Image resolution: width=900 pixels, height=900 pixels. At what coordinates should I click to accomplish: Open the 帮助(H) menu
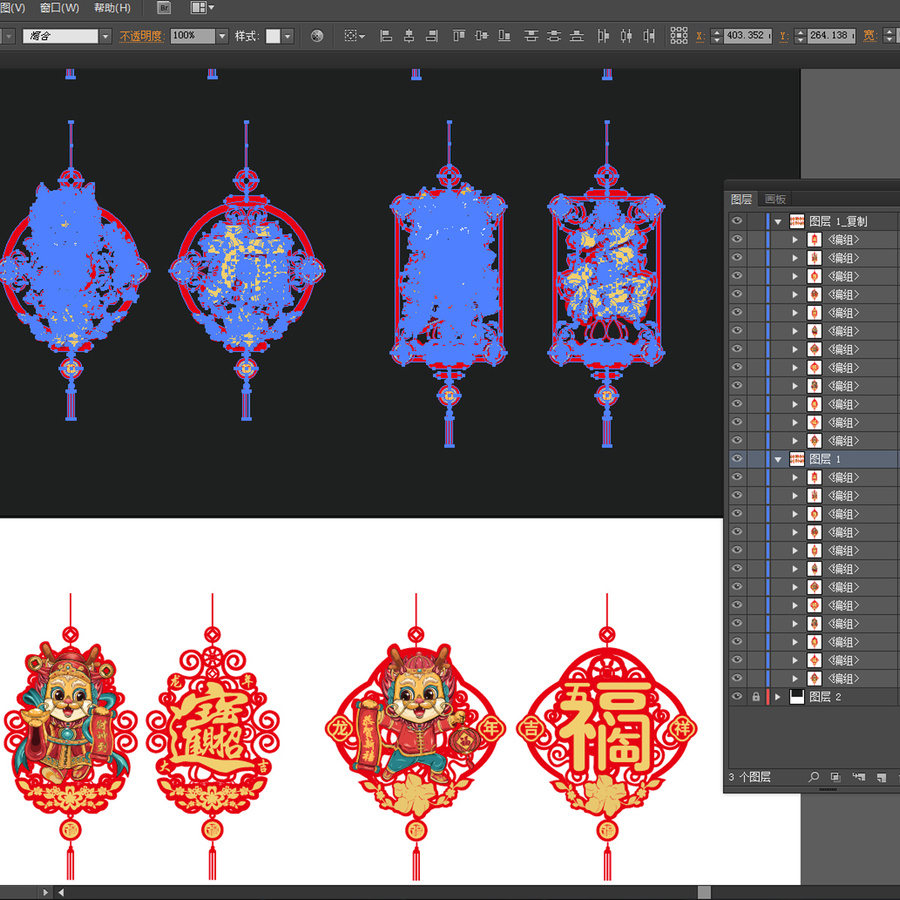click(112, 8)
